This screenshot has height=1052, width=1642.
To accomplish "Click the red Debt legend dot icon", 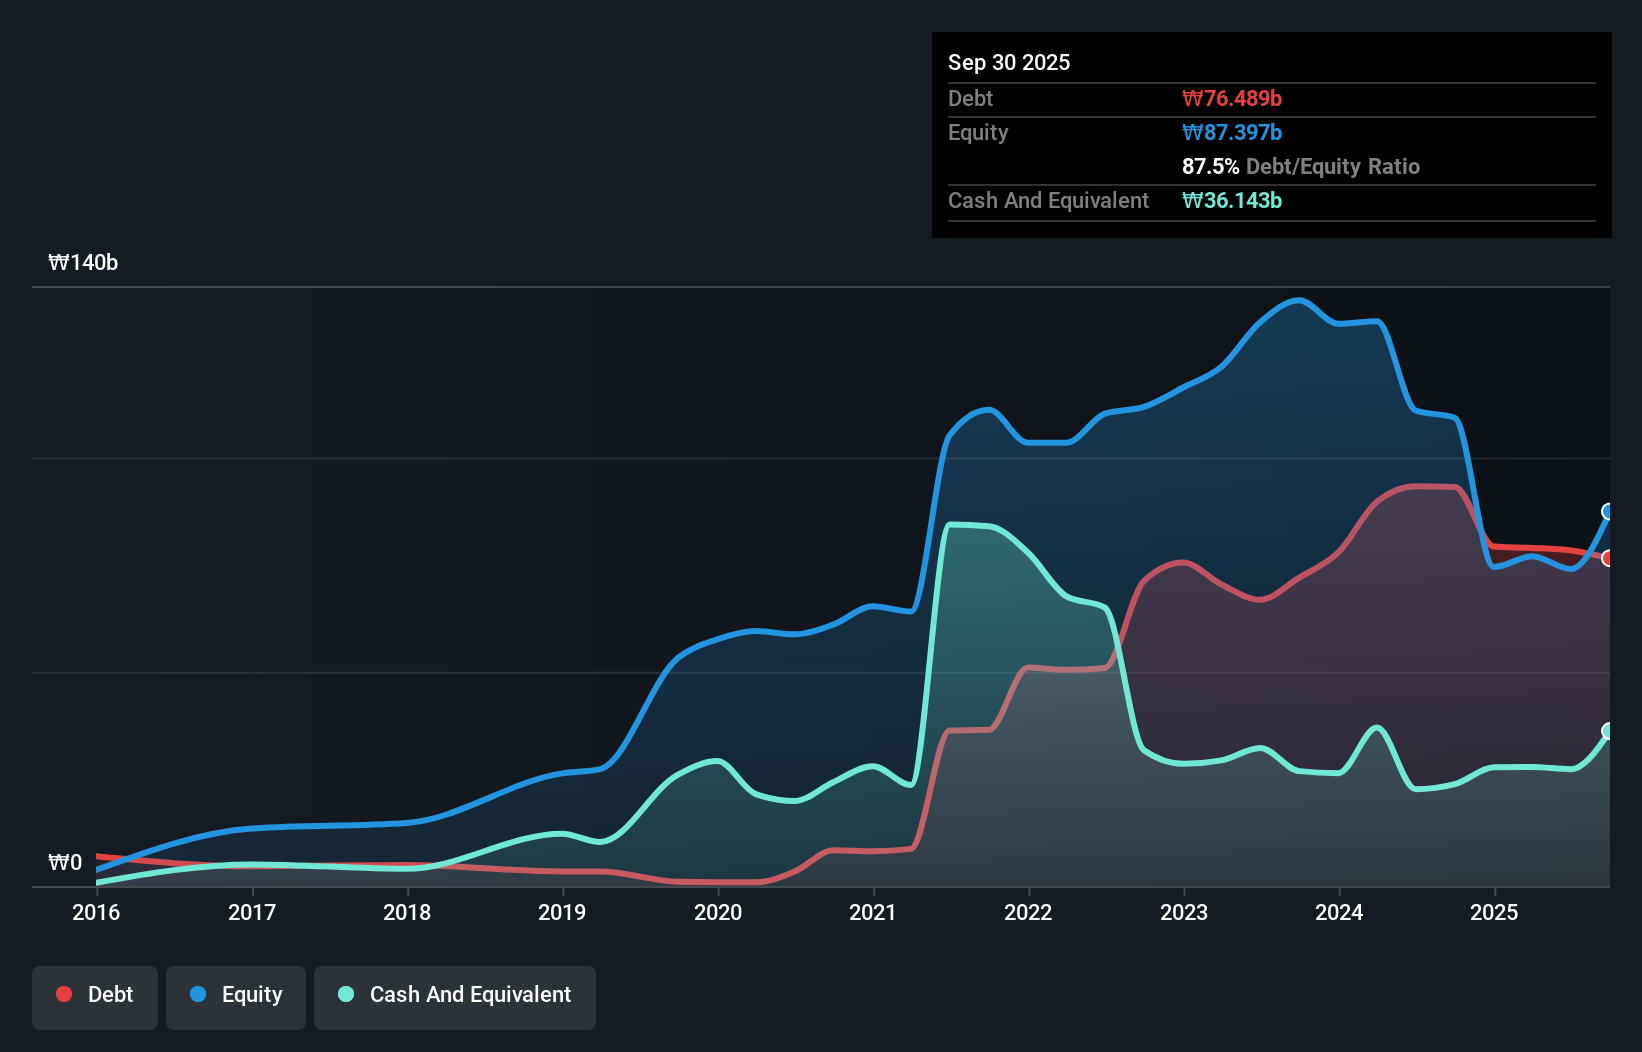I will pyautogui.click(x=63, y=994).
